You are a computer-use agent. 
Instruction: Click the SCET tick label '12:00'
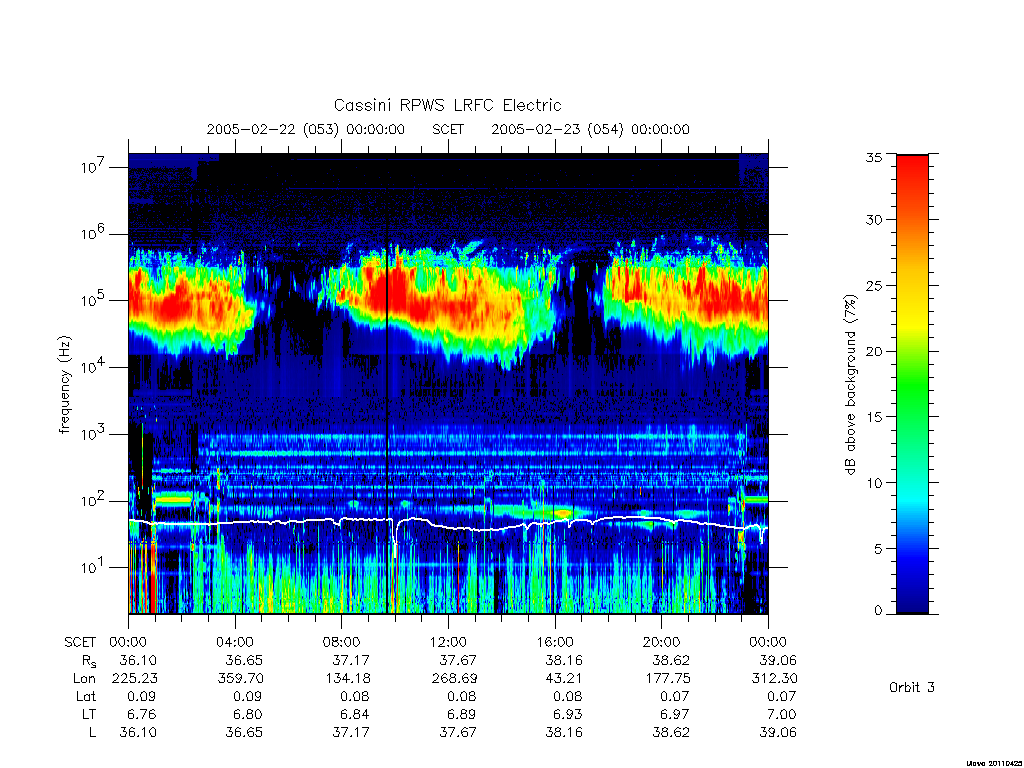coord(448,642)
